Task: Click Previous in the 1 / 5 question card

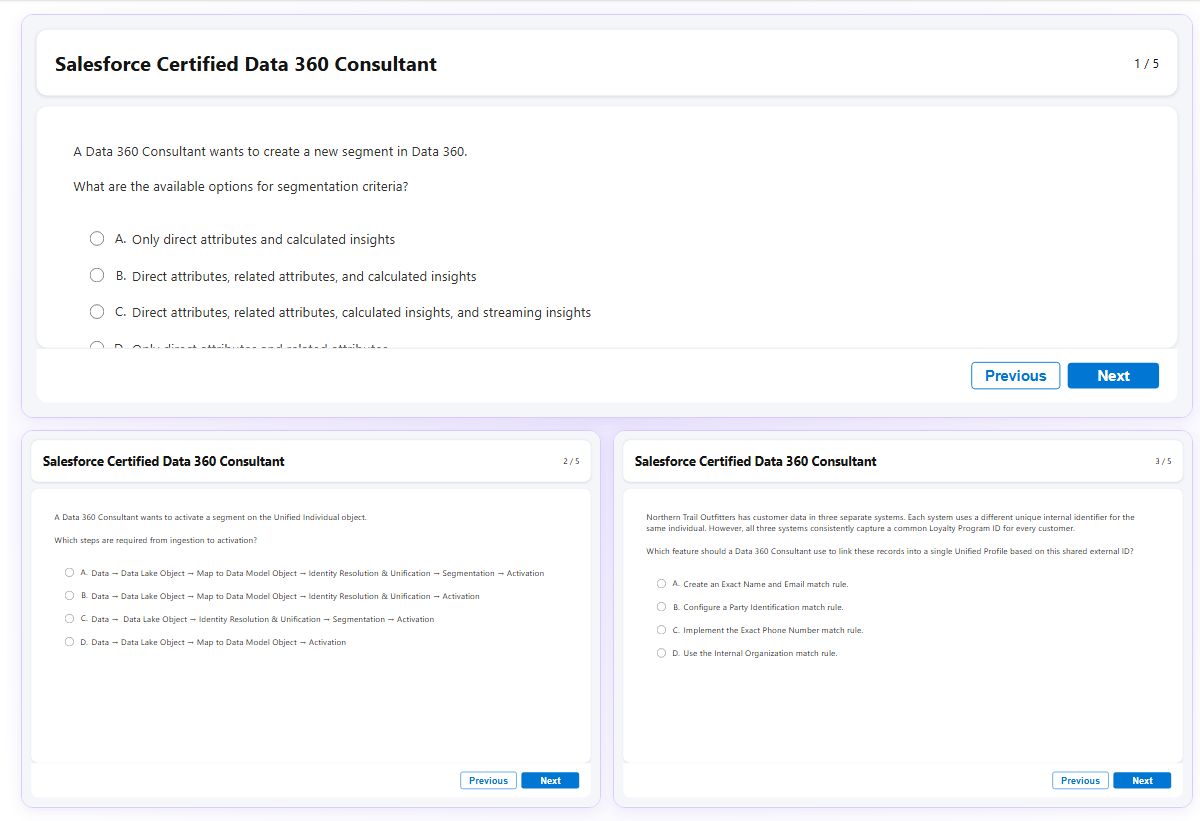Action: click(x=1015, y=376)
